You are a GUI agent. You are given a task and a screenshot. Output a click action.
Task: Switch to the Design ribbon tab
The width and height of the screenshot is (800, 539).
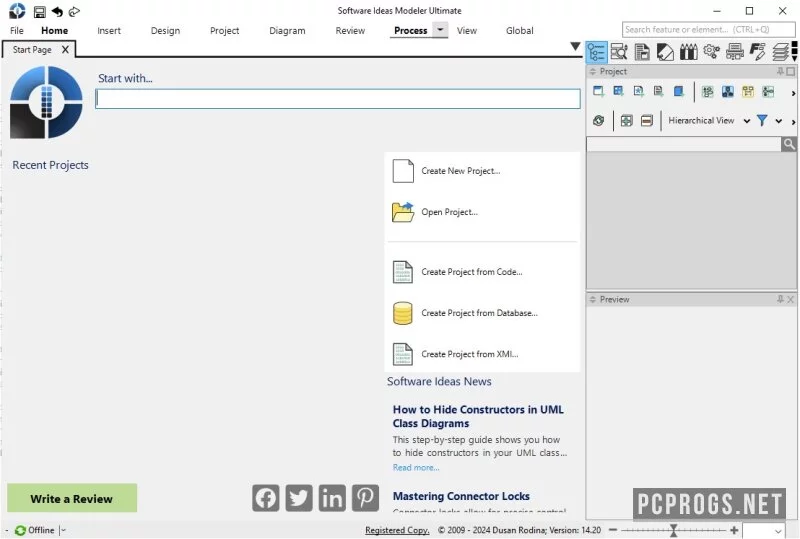[x=165, y=31]
